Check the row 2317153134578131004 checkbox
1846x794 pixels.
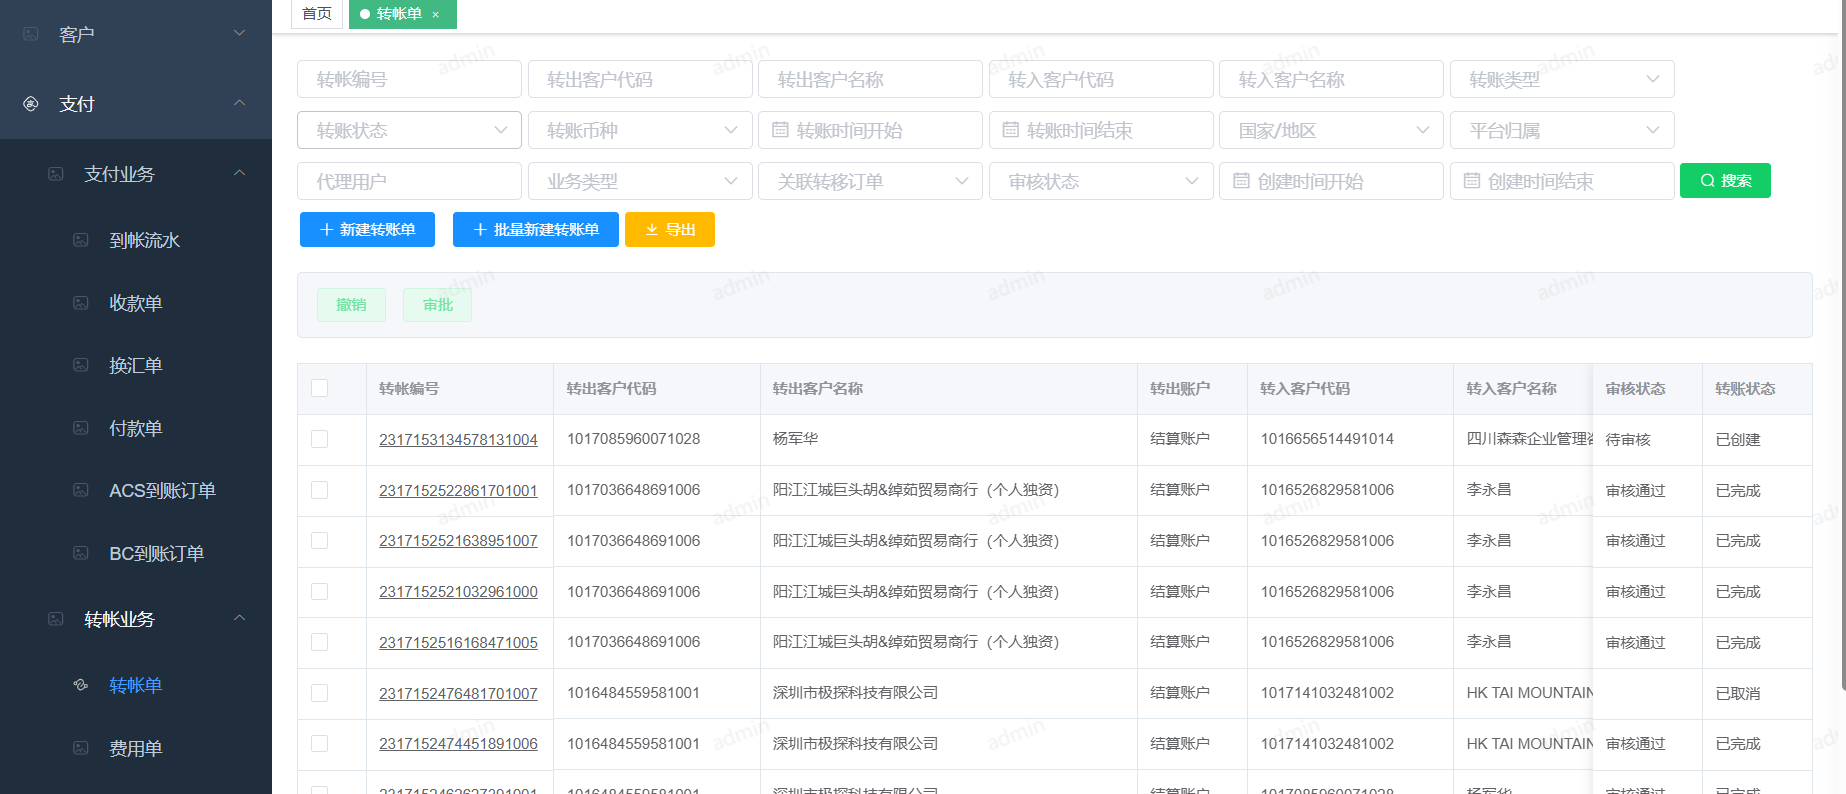(x=319, y=439)
